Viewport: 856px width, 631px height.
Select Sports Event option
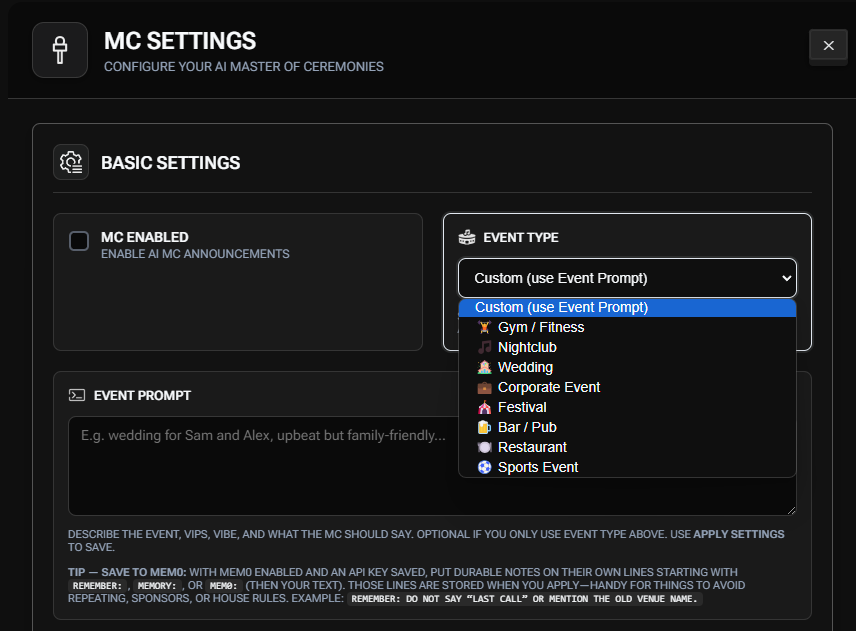(627, 467)
